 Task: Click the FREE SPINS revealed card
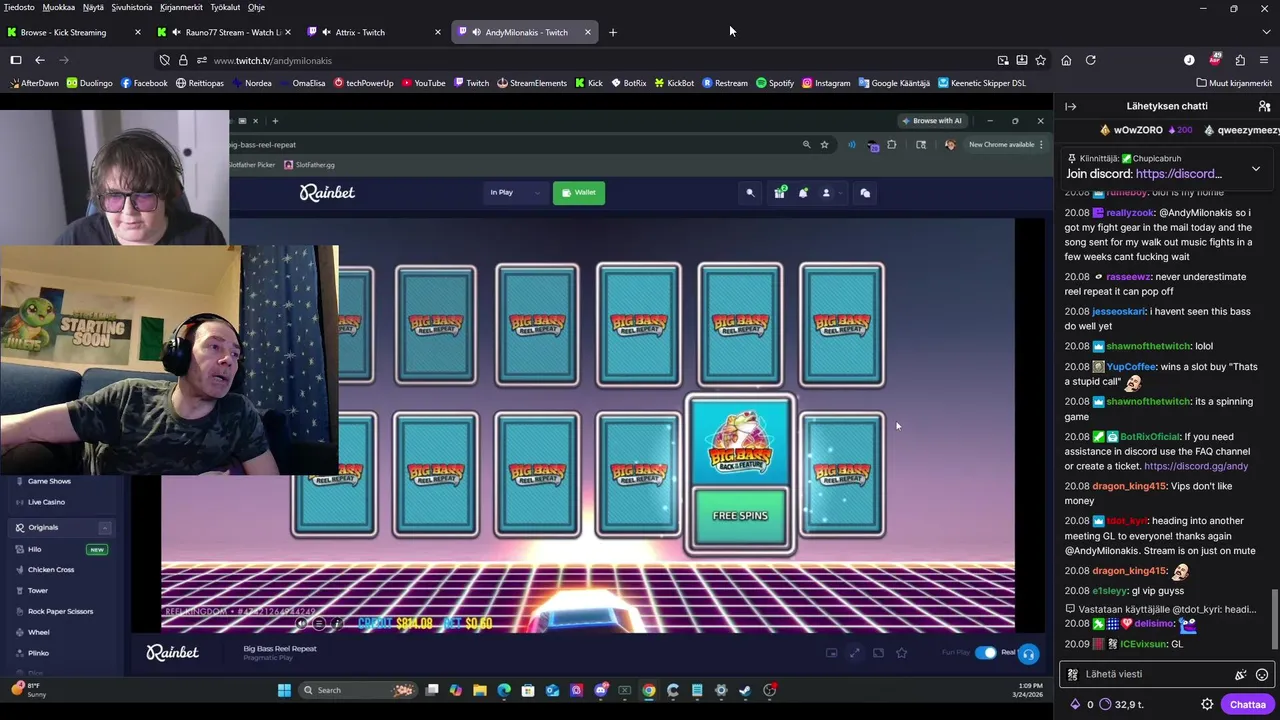(740, 475)
